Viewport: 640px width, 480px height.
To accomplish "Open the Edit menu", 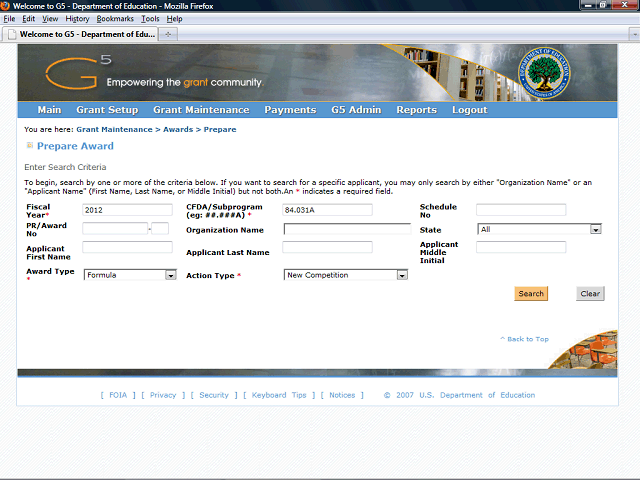I will click(28, 19).
